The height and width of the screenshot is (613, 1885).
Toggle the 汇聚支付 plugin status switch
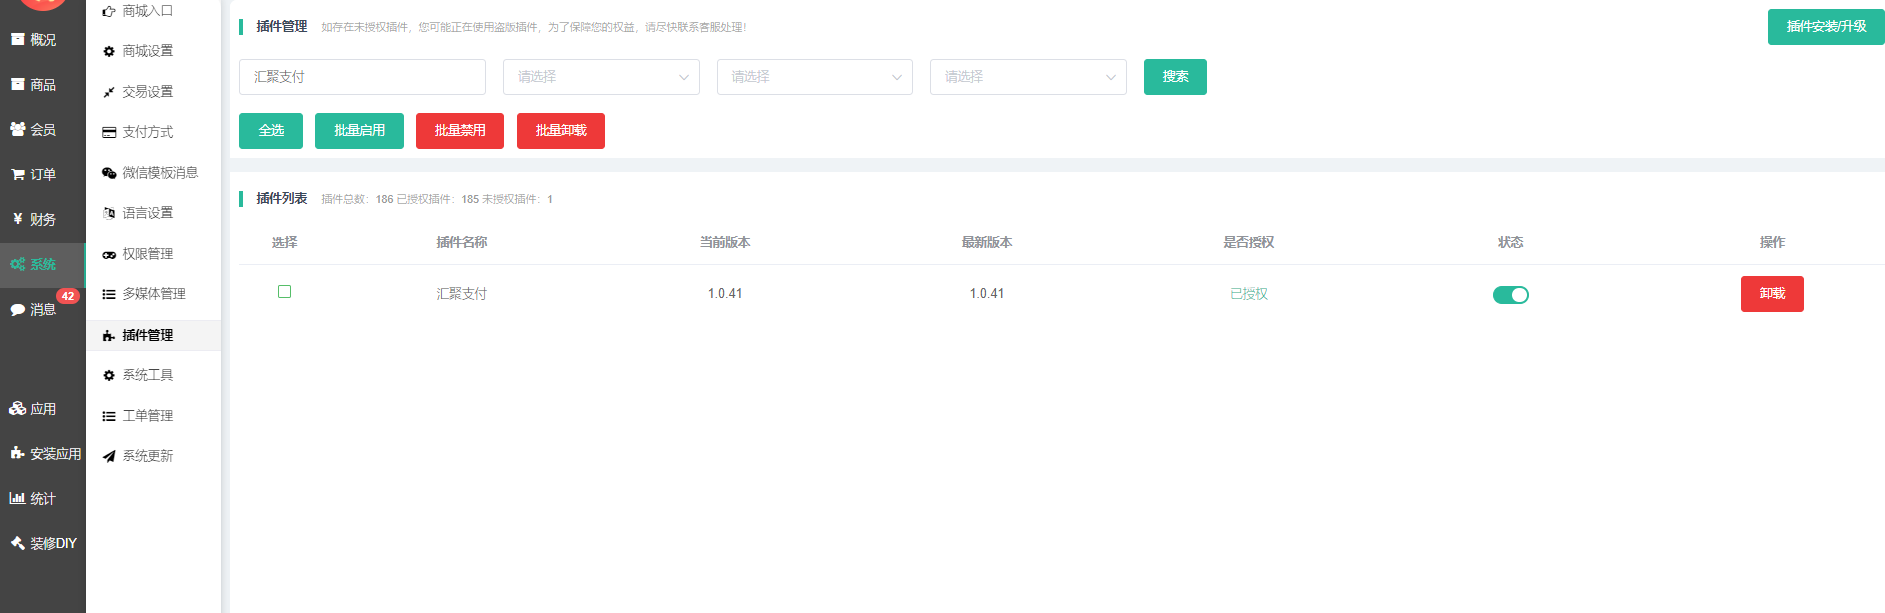[x=1510, y=295]
